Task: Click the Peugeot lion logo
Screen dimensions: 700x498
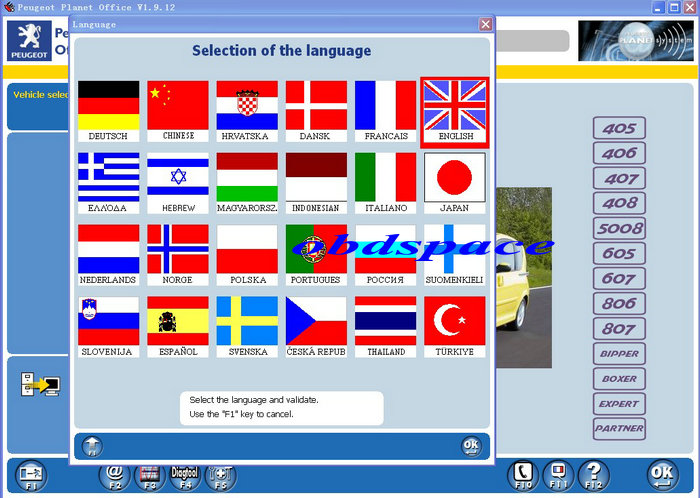Action: point(29,41)
